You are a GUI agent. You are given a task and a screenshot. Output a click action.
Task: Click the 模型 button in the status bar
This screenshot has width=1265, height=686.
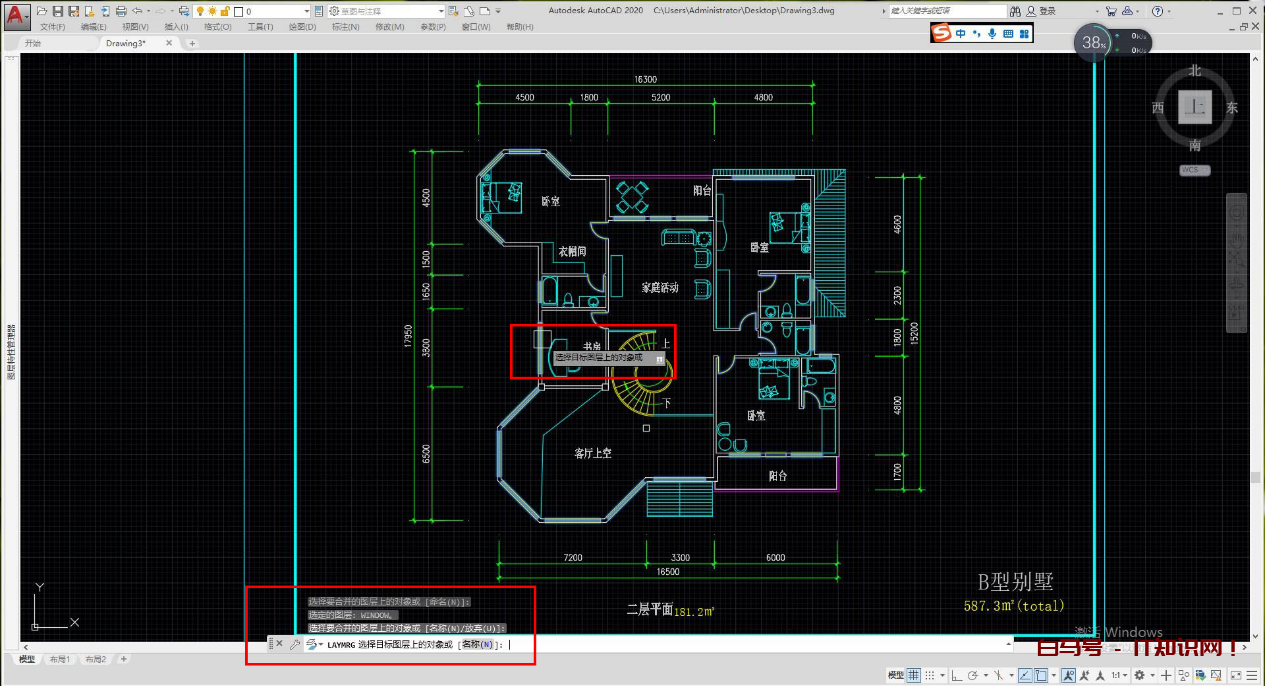[x=897, y=675]
